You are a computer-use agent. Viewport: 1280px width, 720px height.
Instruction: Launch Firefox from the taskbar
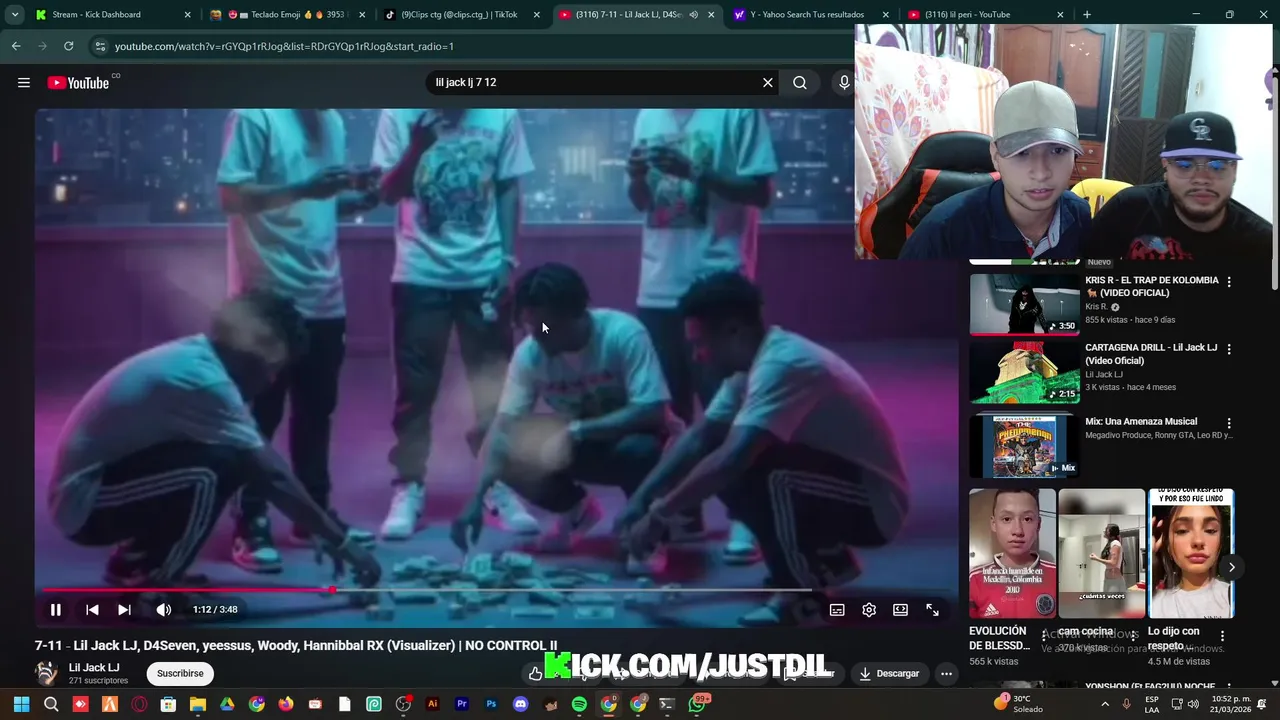coord(286,704)
